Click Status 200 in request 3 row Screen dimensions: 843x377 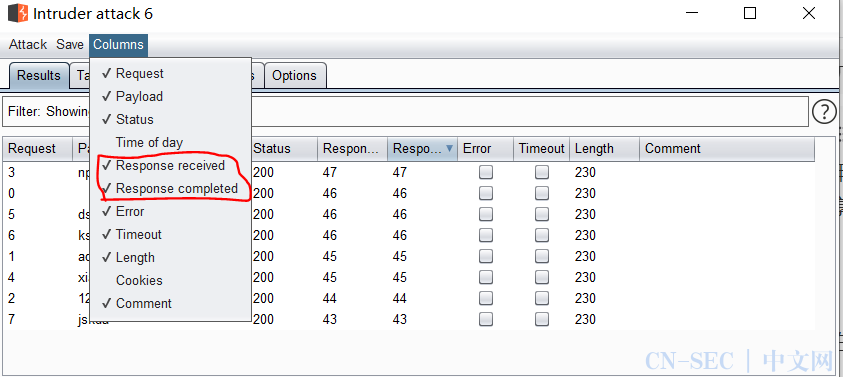pos(263,172)
